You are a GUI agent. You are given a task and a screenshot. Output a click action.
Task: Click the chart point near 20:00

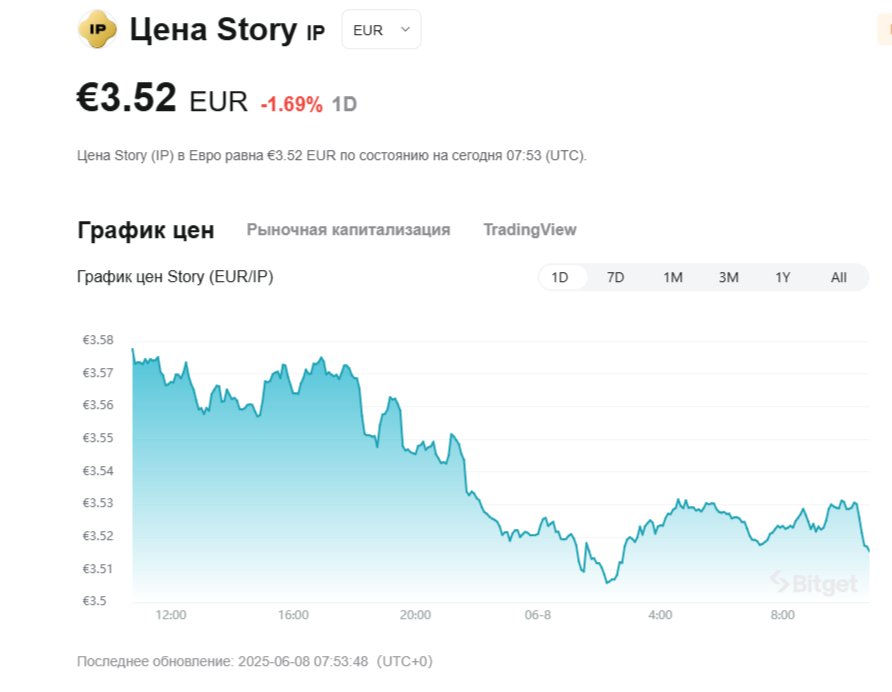[x=415, y=450]
